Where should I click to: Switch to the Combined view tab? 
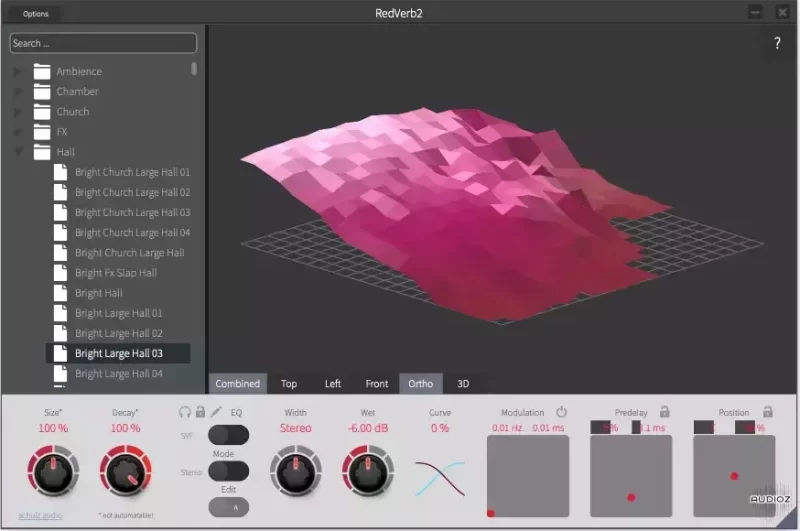point(238,384)
